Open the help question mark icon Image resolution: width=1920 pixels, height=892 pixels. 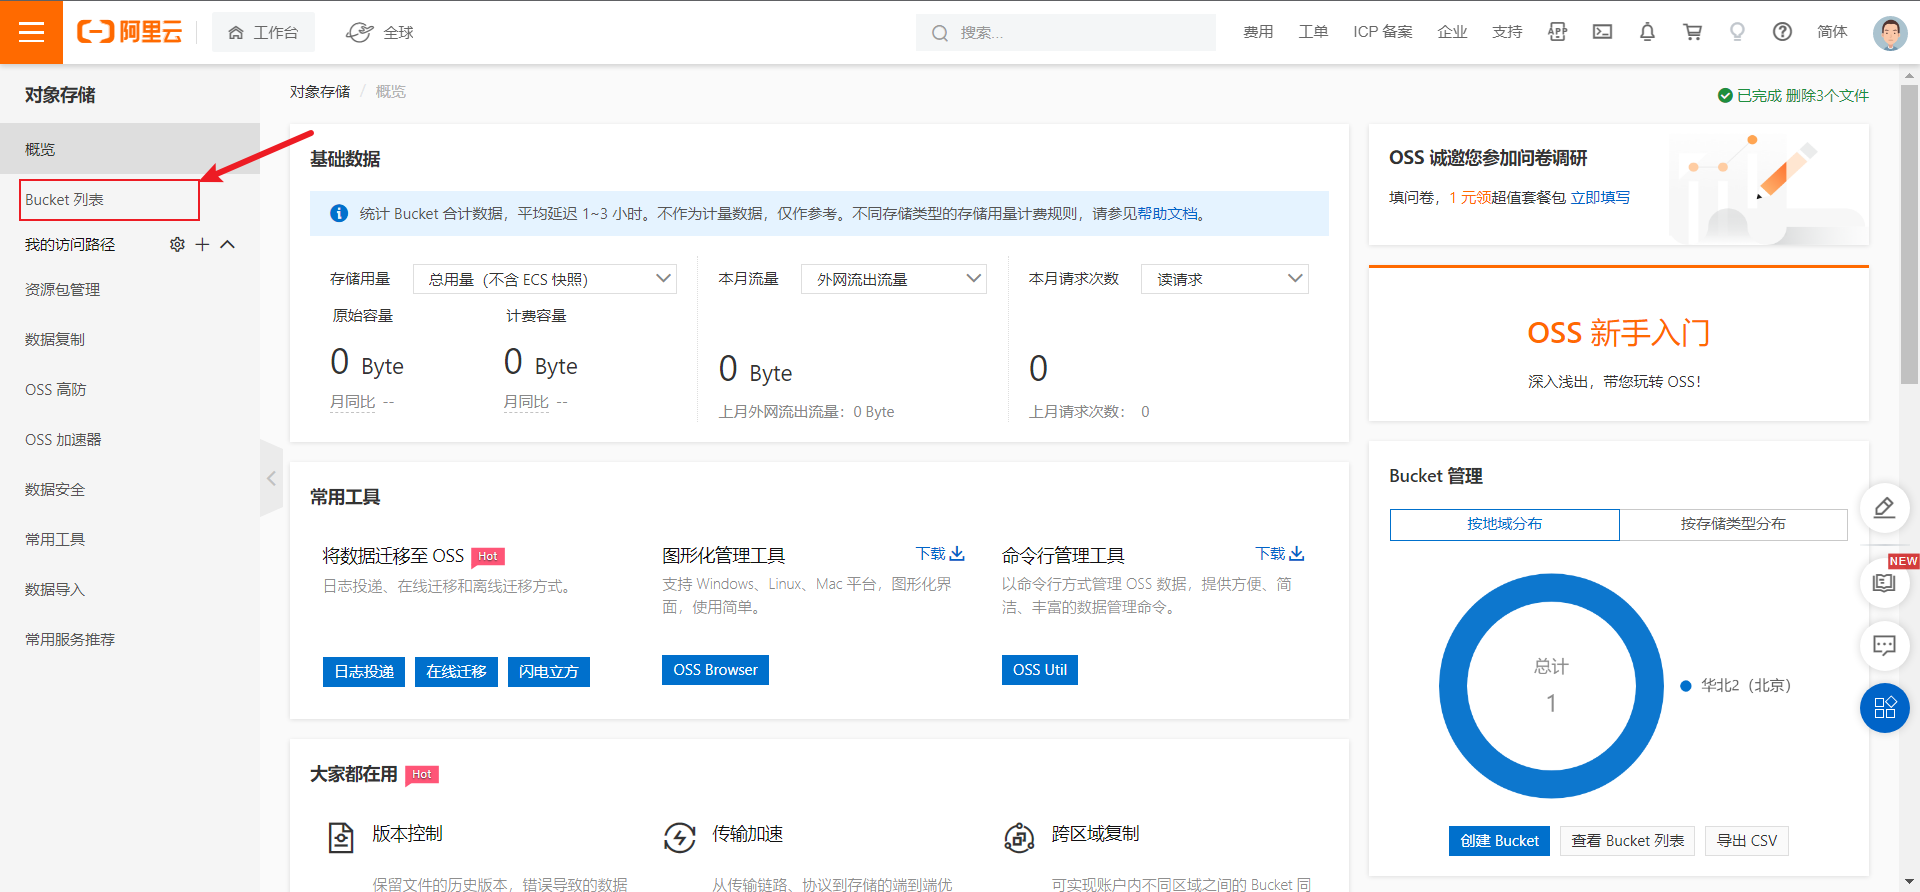point(1782,32)
